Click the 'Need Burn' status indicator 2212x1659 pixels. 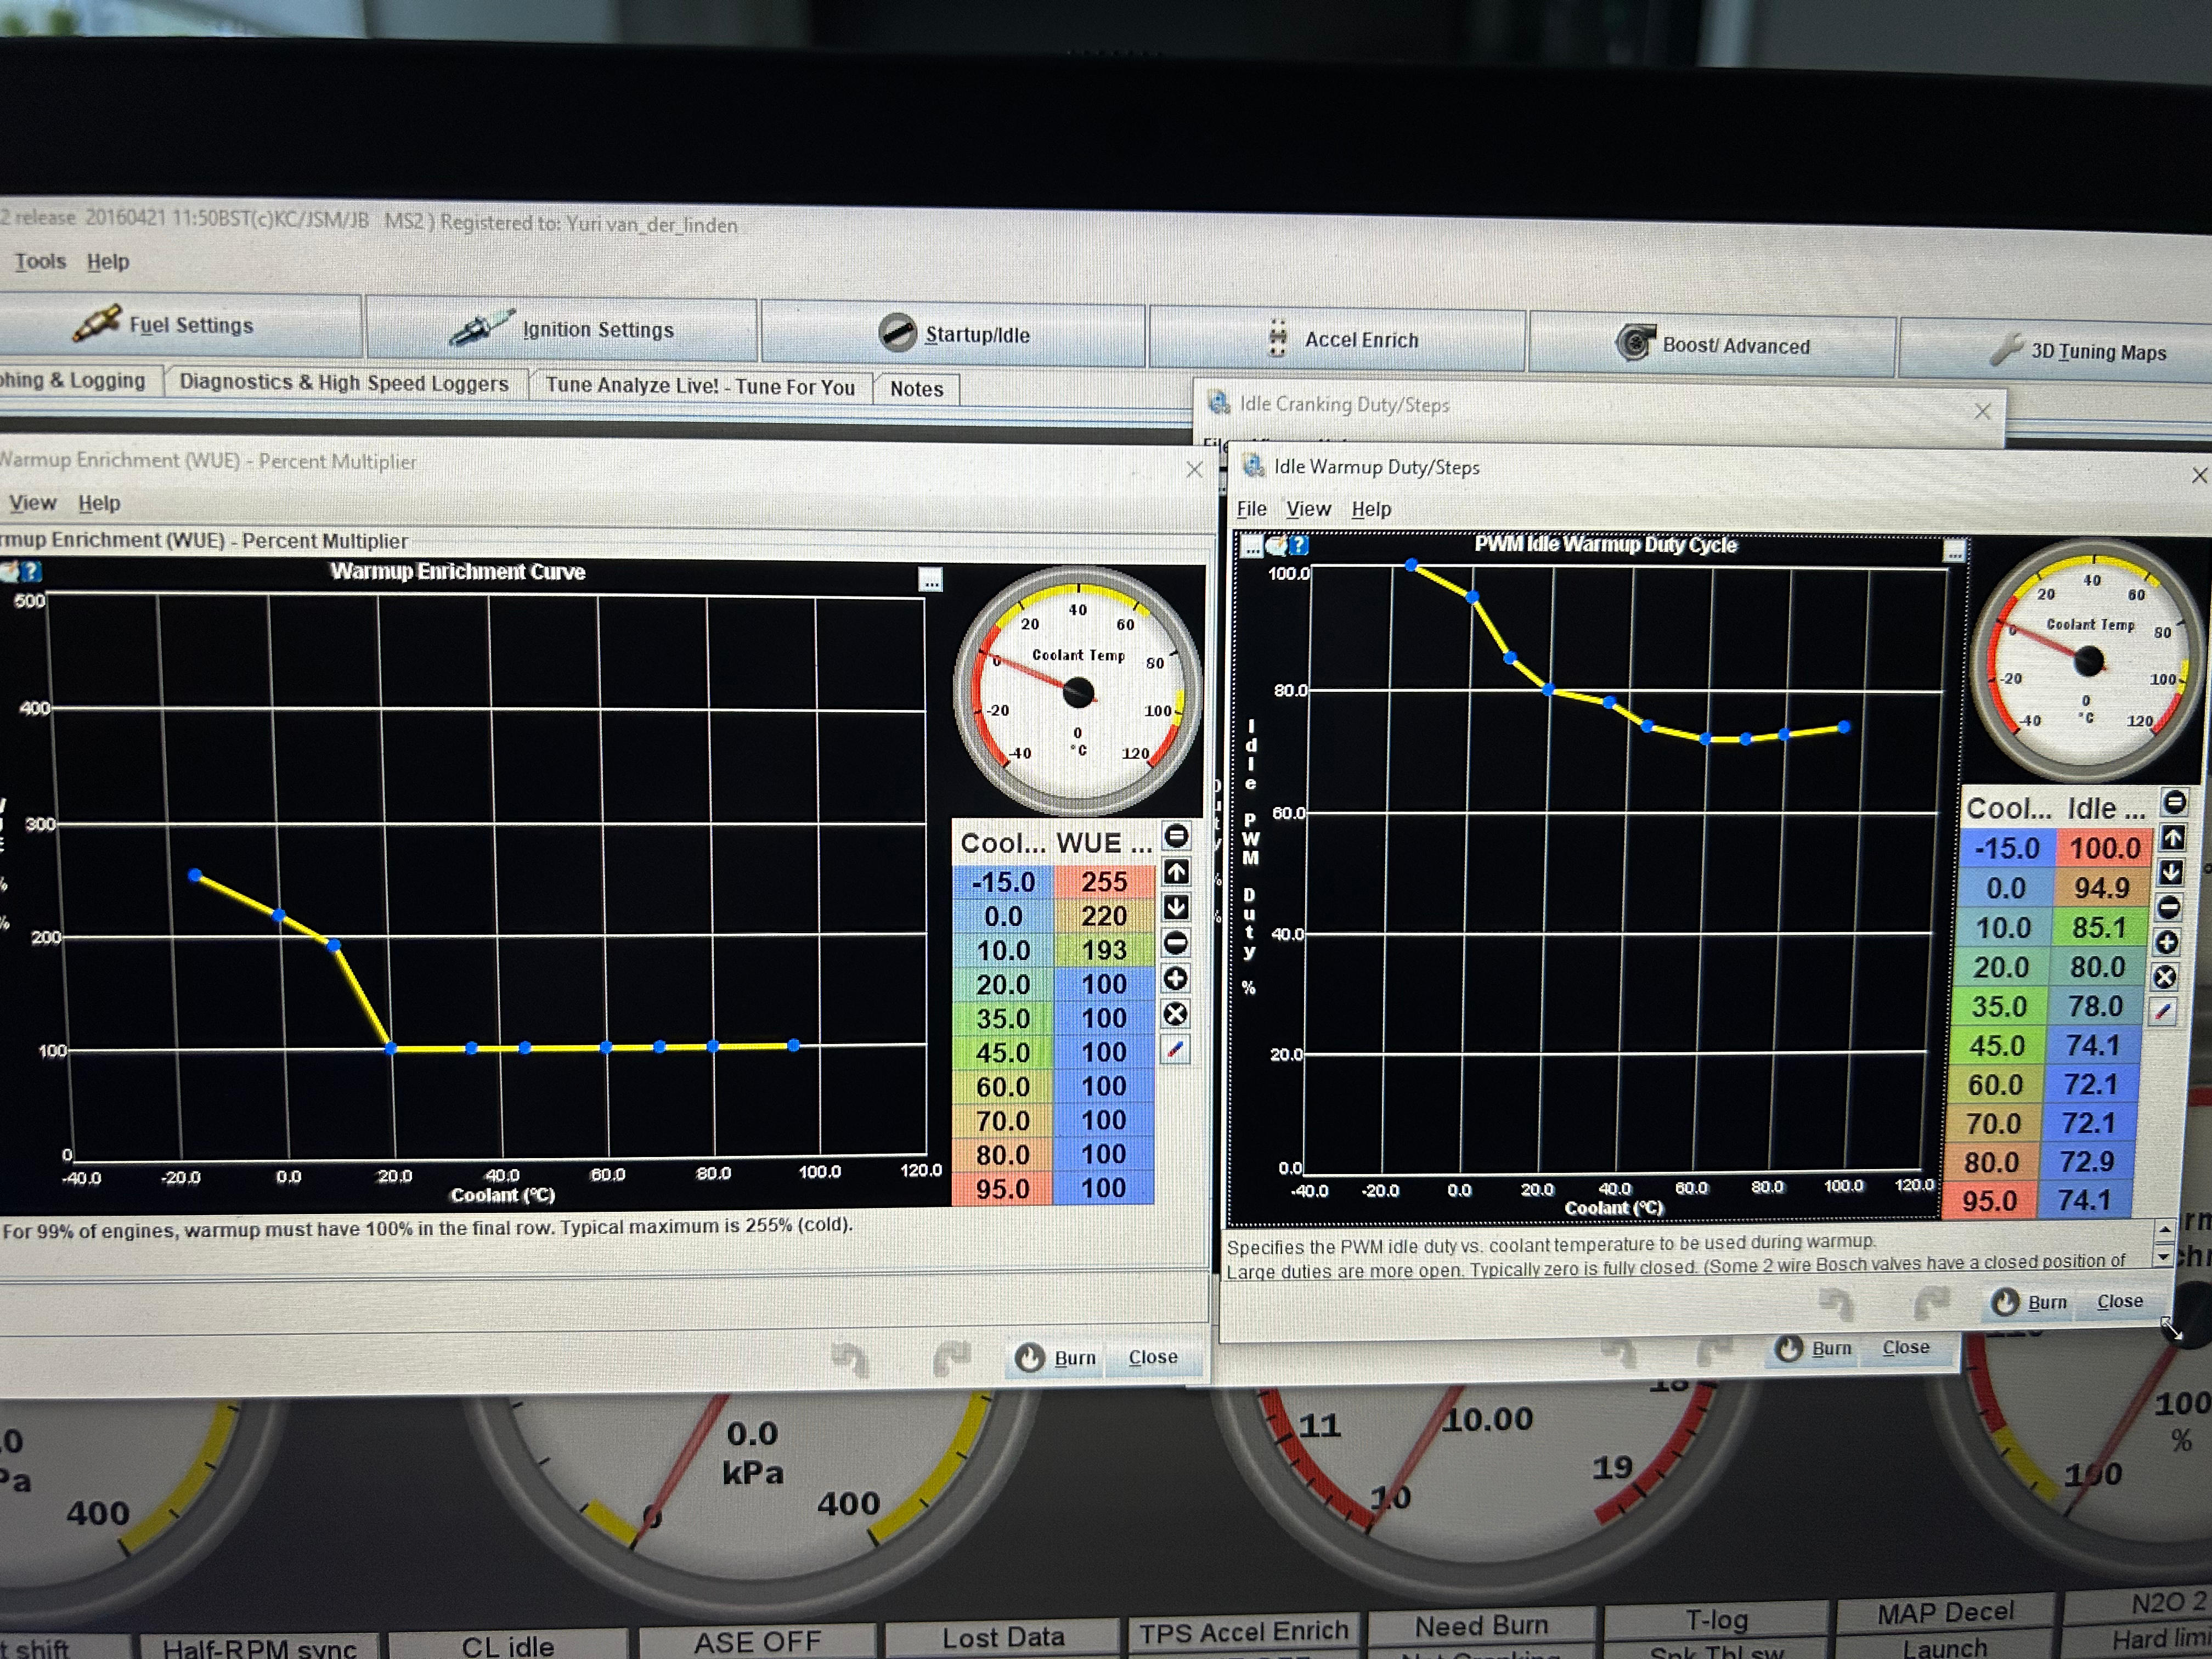(1482, 1626)
